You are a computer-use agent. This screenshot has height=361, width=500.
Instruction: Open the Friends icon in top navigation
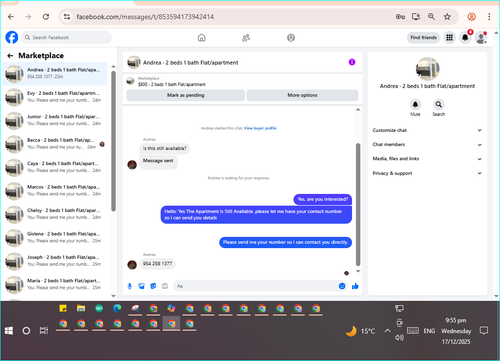tap(246, 38)
